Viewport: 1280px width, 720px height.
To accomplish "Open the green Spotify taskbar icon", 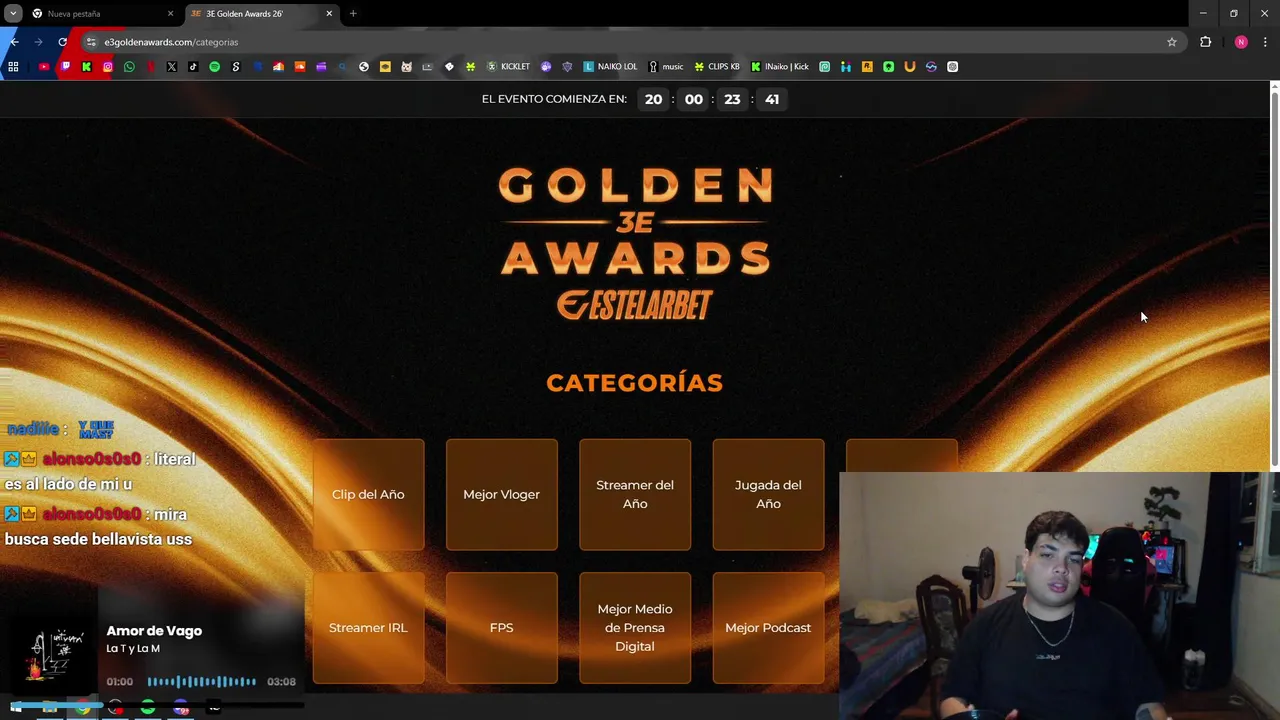I will click(148, 708).
